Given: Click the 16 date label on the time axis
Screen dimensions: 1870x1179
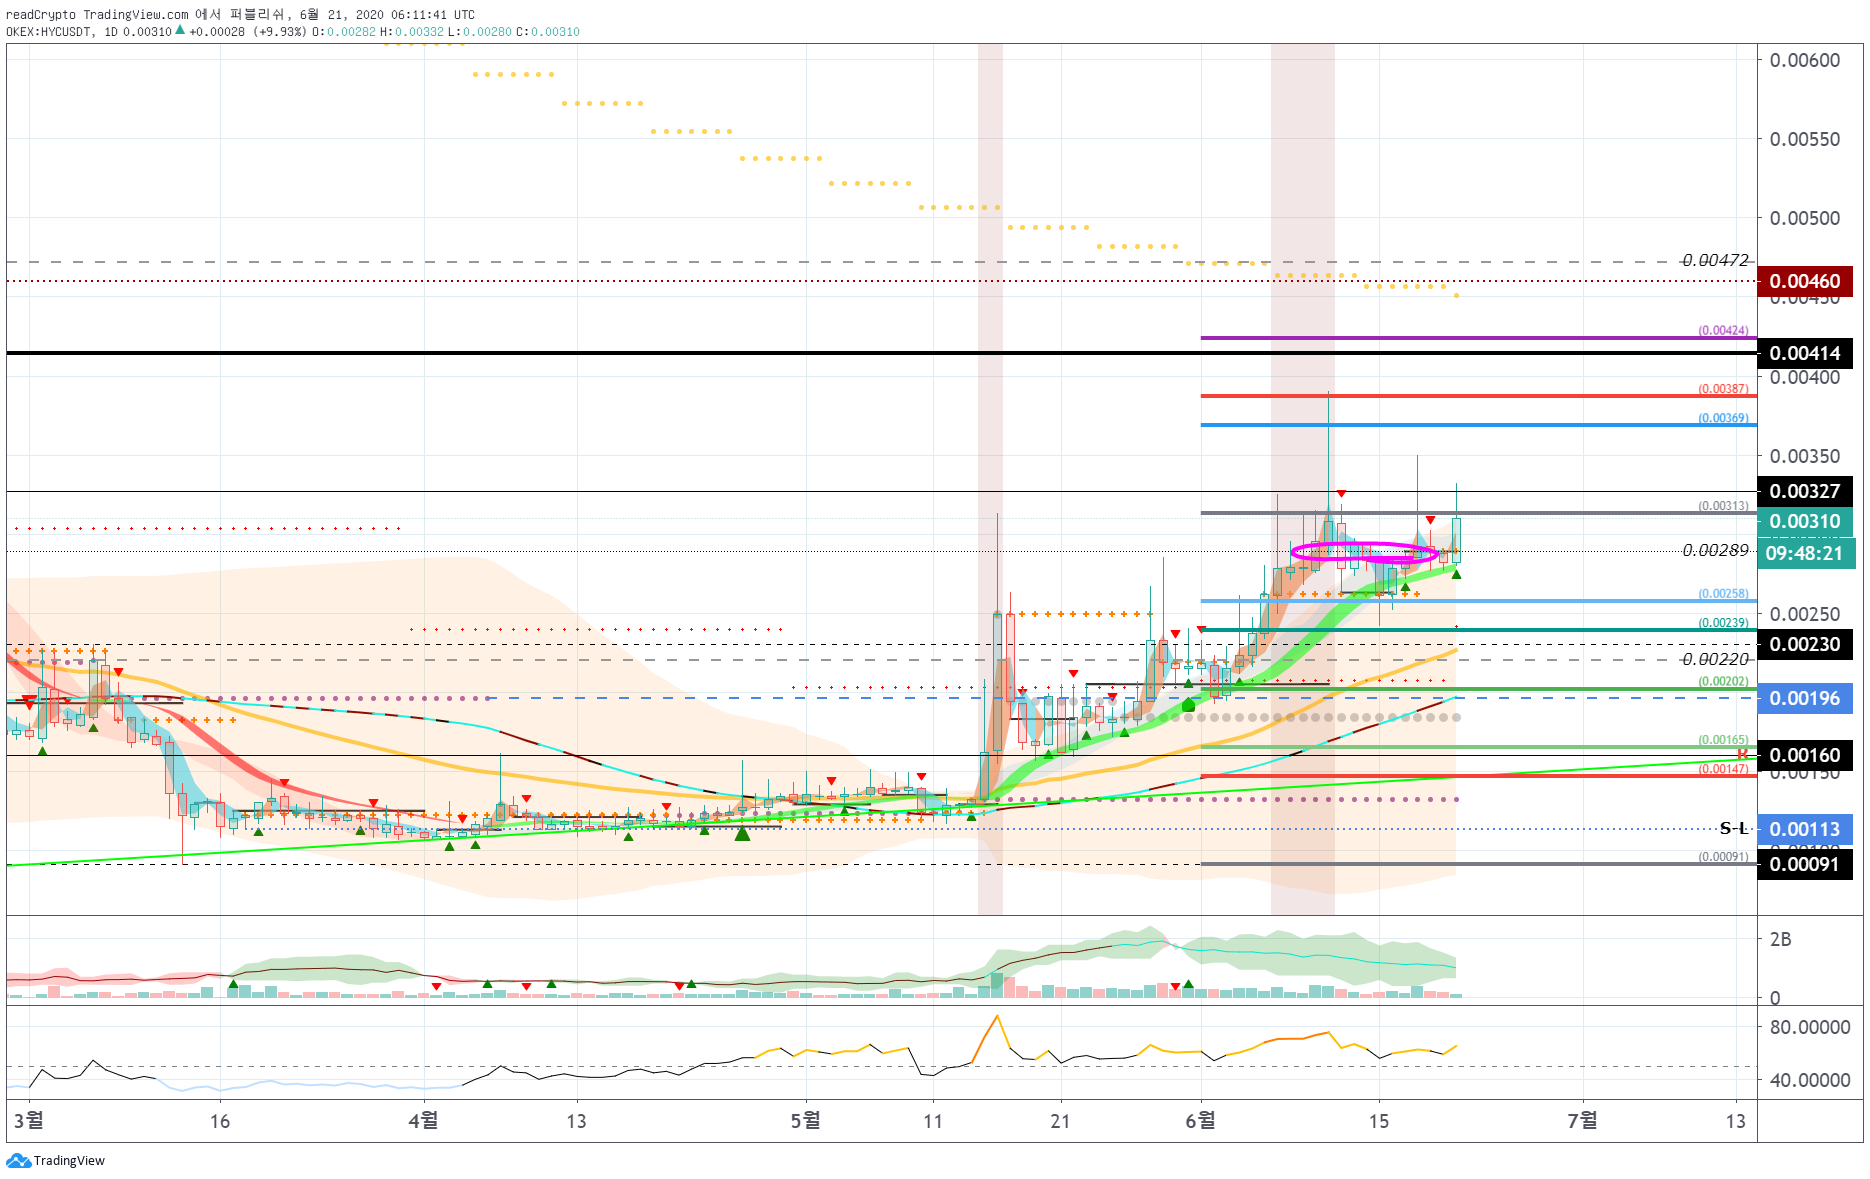Looking at the screenshot, I should (220, 1121).
